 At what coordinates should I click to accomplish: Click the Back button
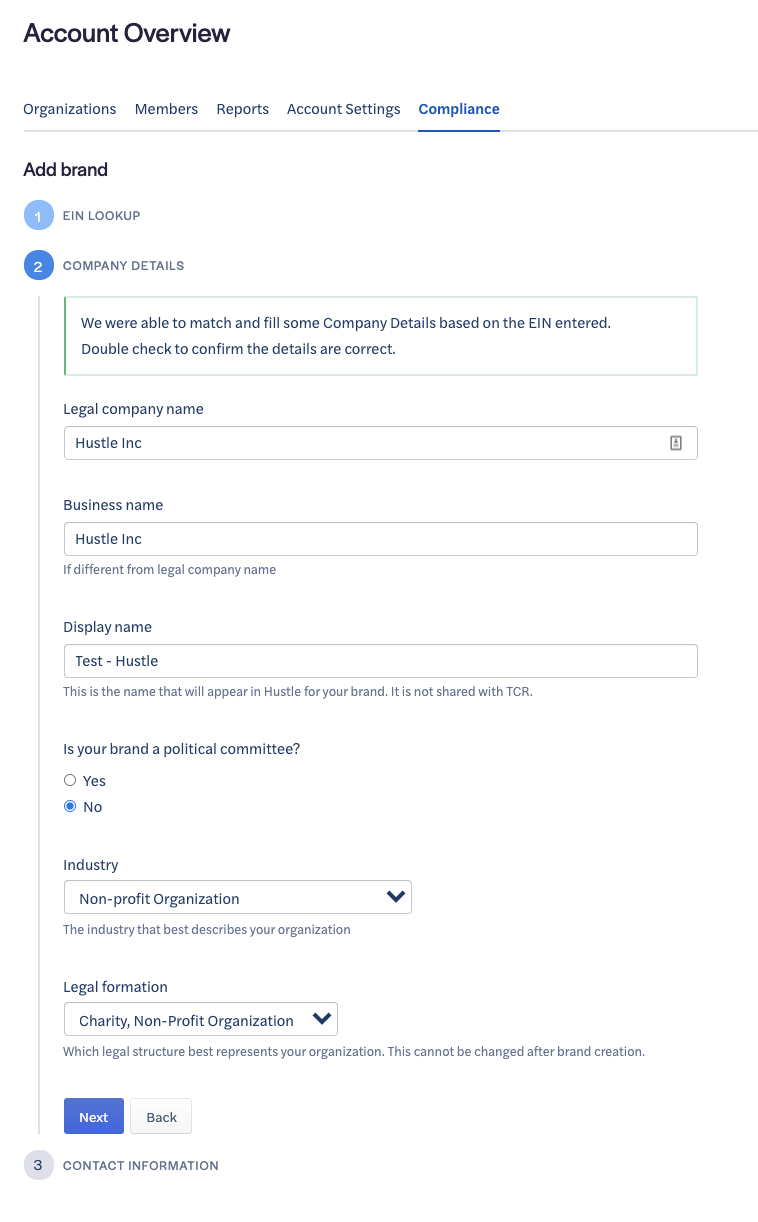click(x=161, y=1117)
